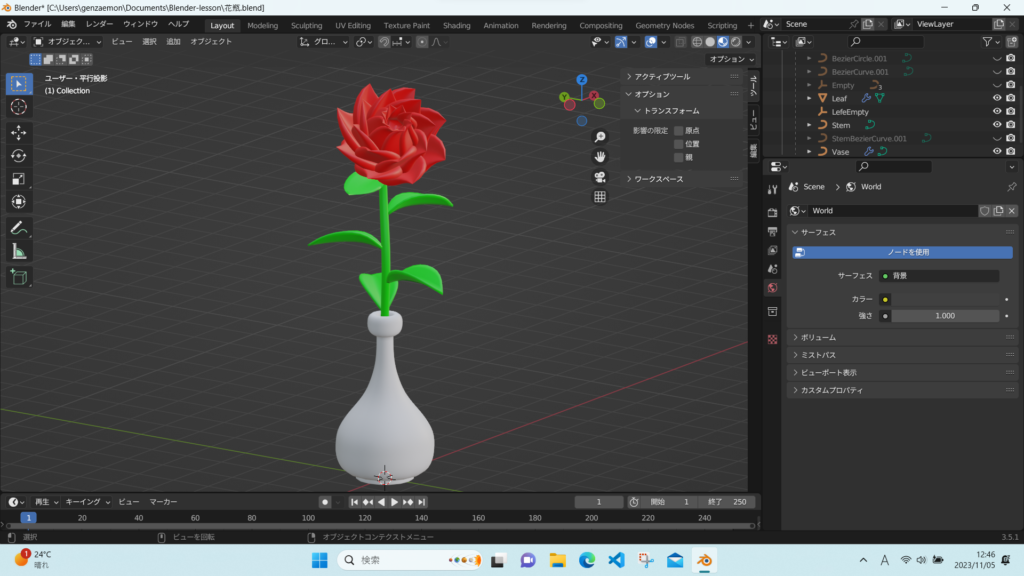
Task: Open the Texture properties tab icon
Action: [773, 340]
